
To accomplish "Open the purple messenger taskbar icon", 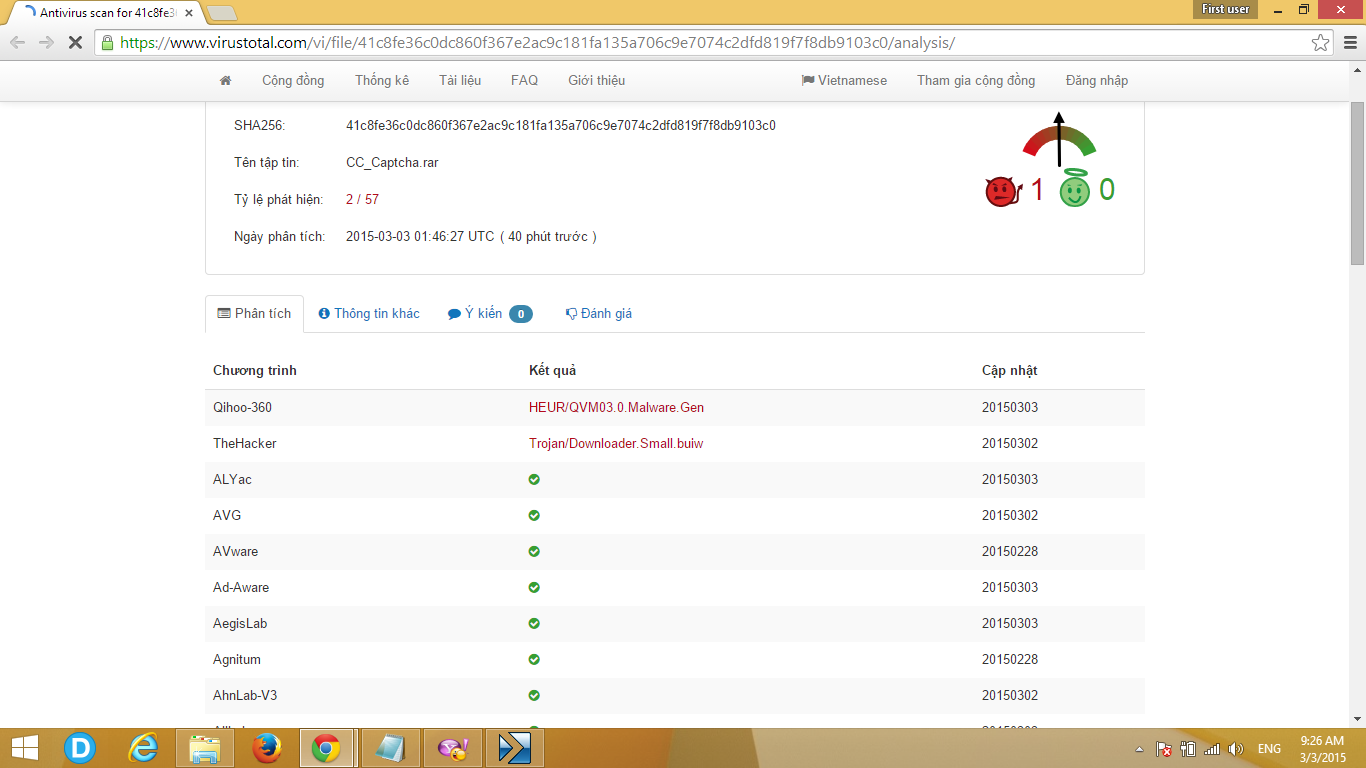I will click(453, 748).
